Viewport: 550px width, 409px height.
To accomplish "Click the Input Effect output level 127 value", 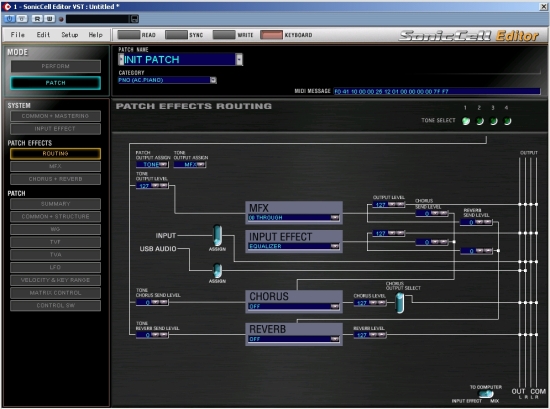I will (381, 233).
